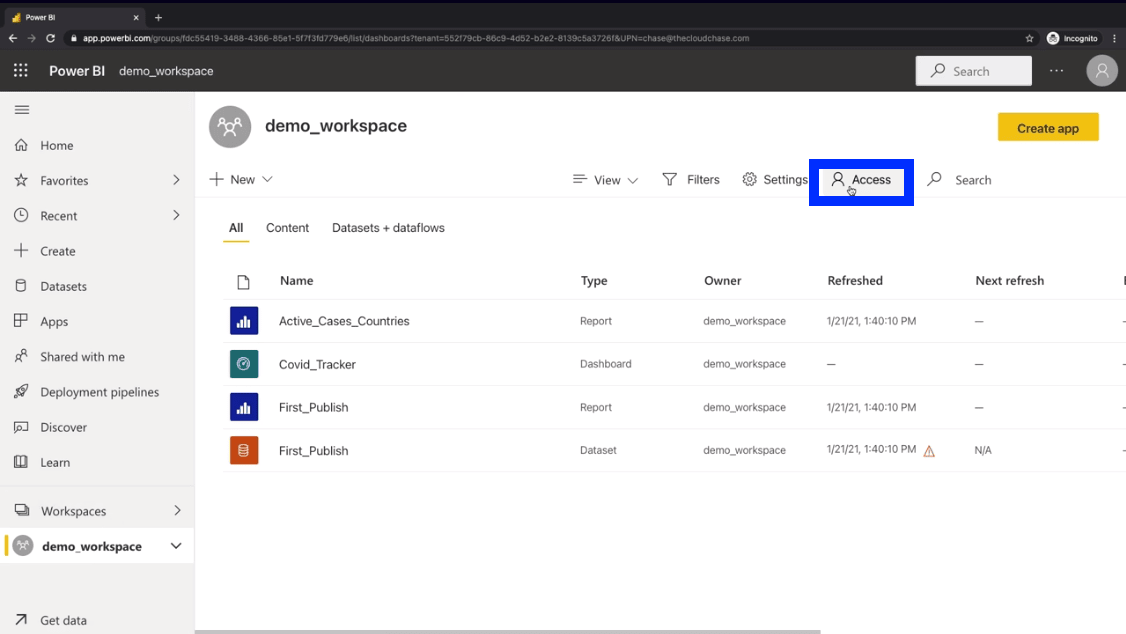Sort by the Type column header
Image resolution: width=1126 pixels, height=634 pixels.
[594, 281]
